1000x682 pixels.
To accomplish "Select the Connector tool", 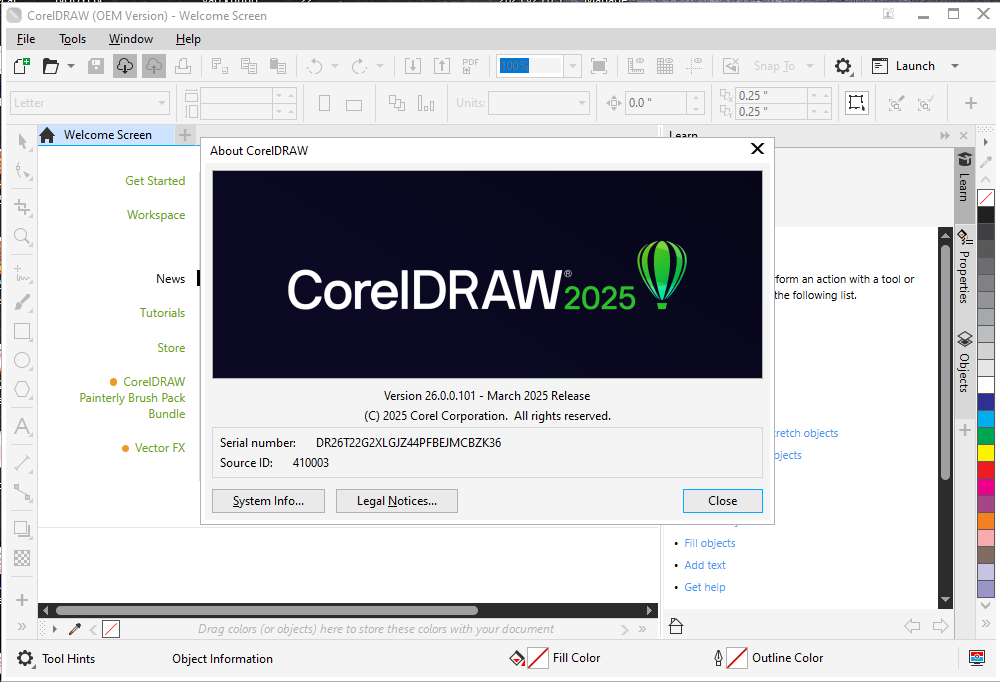I will click(22, 493).
